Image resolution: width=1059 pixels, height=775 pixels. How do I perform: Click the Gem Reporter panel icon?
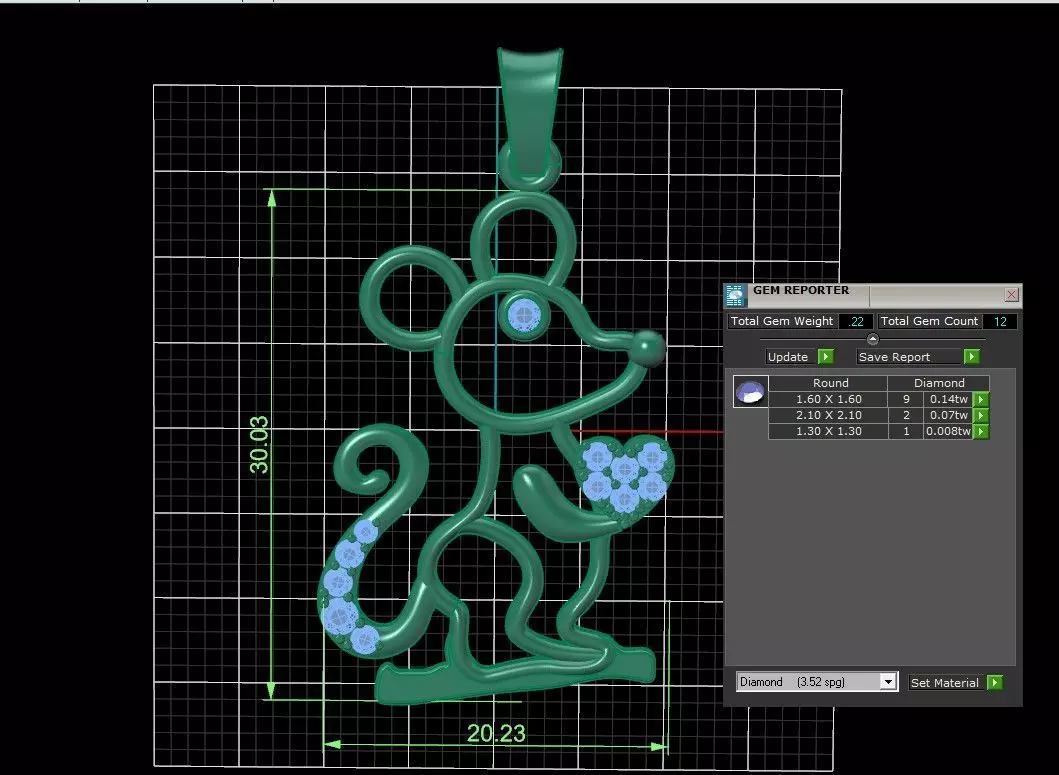(735, 296)
